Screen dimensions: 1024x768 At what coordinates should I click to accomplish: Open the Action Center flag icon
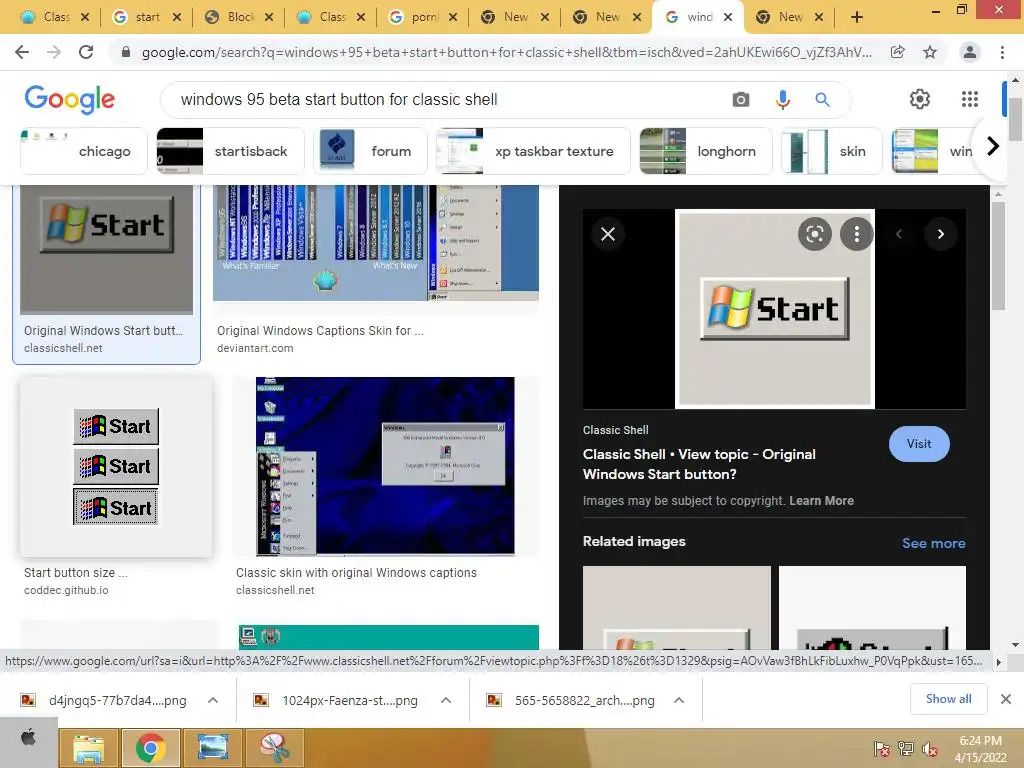(x=881, y=749)
